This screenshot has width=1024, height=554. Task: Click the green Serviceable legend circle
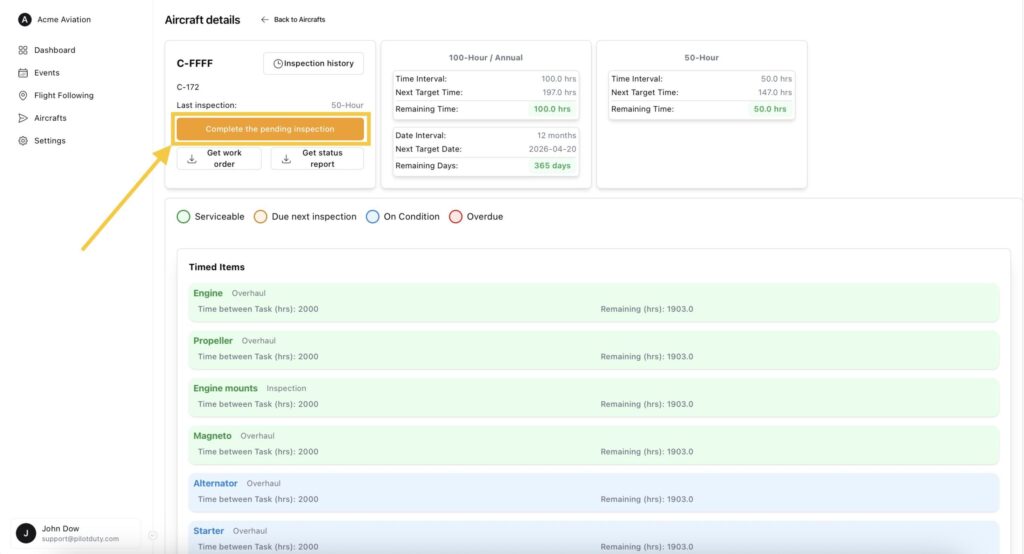(x=183, y=216)
